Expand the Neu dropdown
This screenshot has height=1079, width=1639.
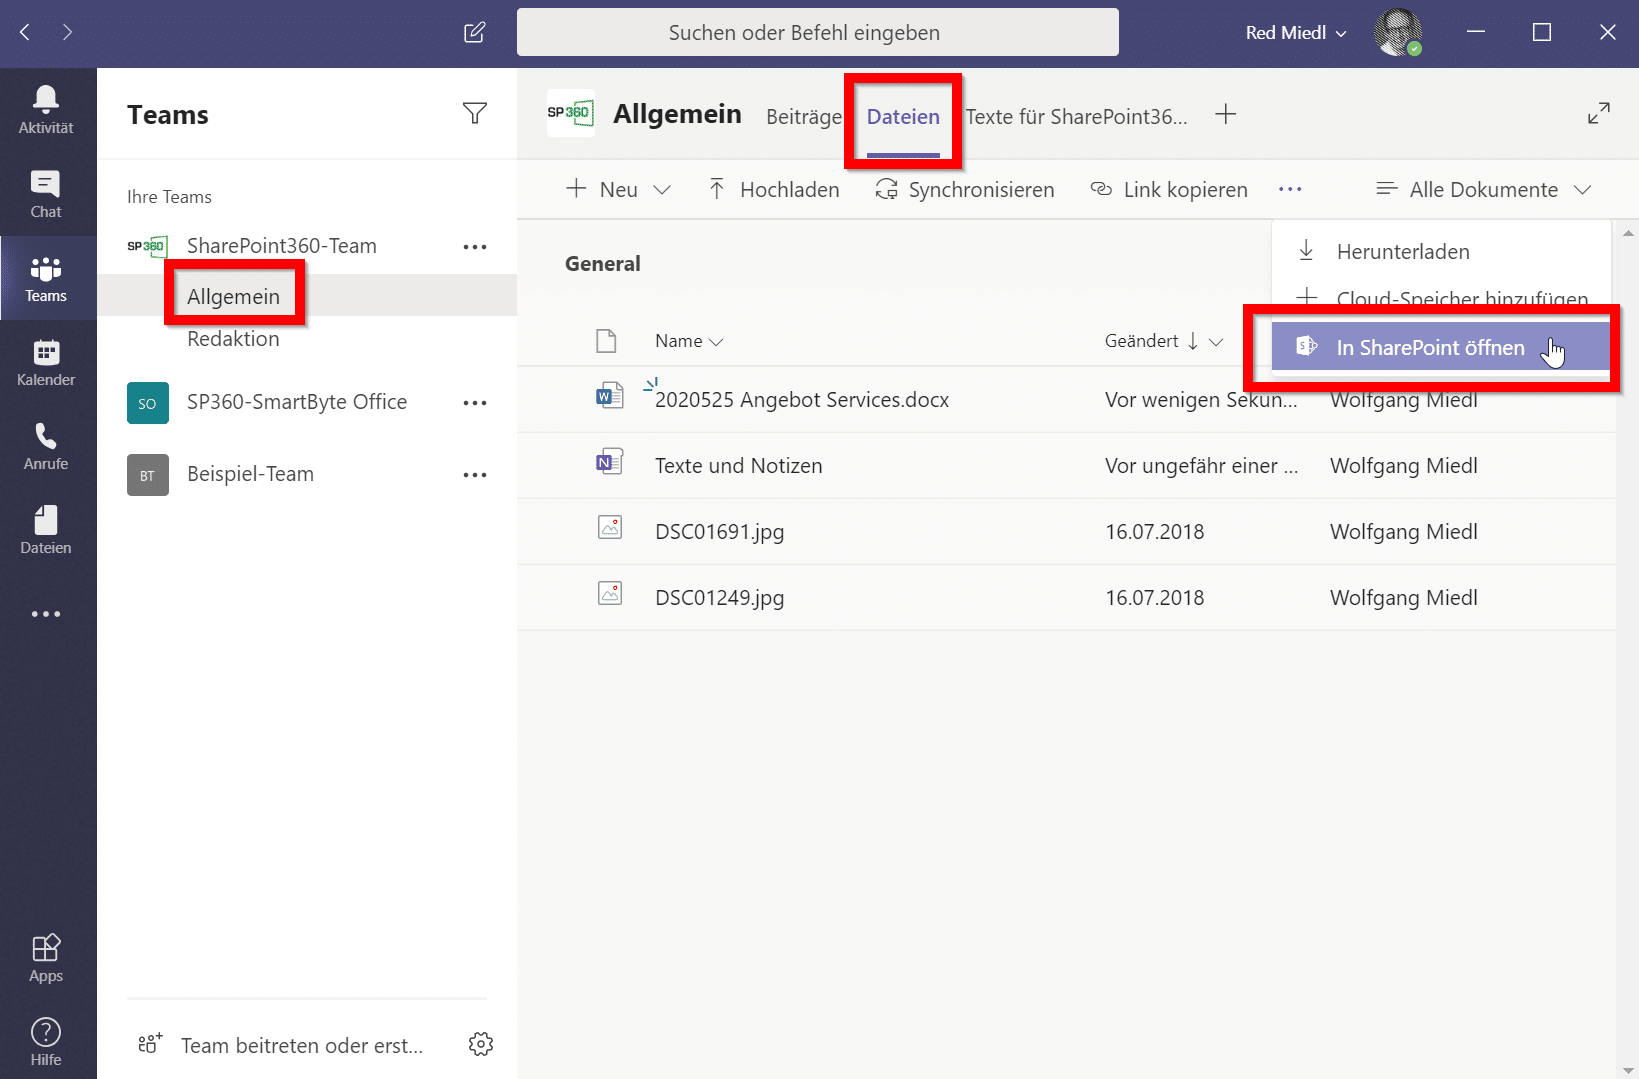point(662,190)
